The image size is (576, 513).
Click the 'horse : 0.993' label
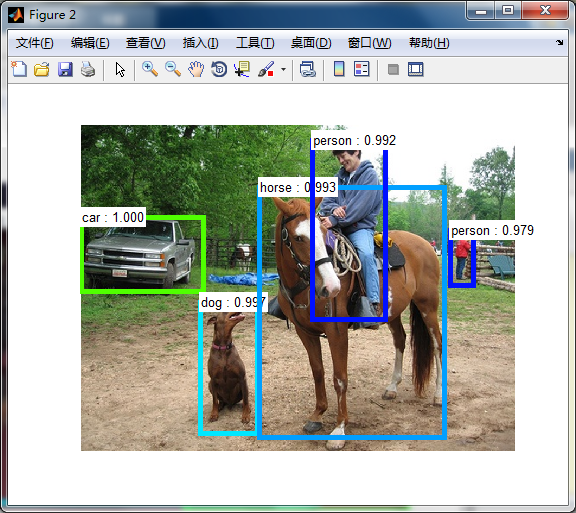pos(298,188)
